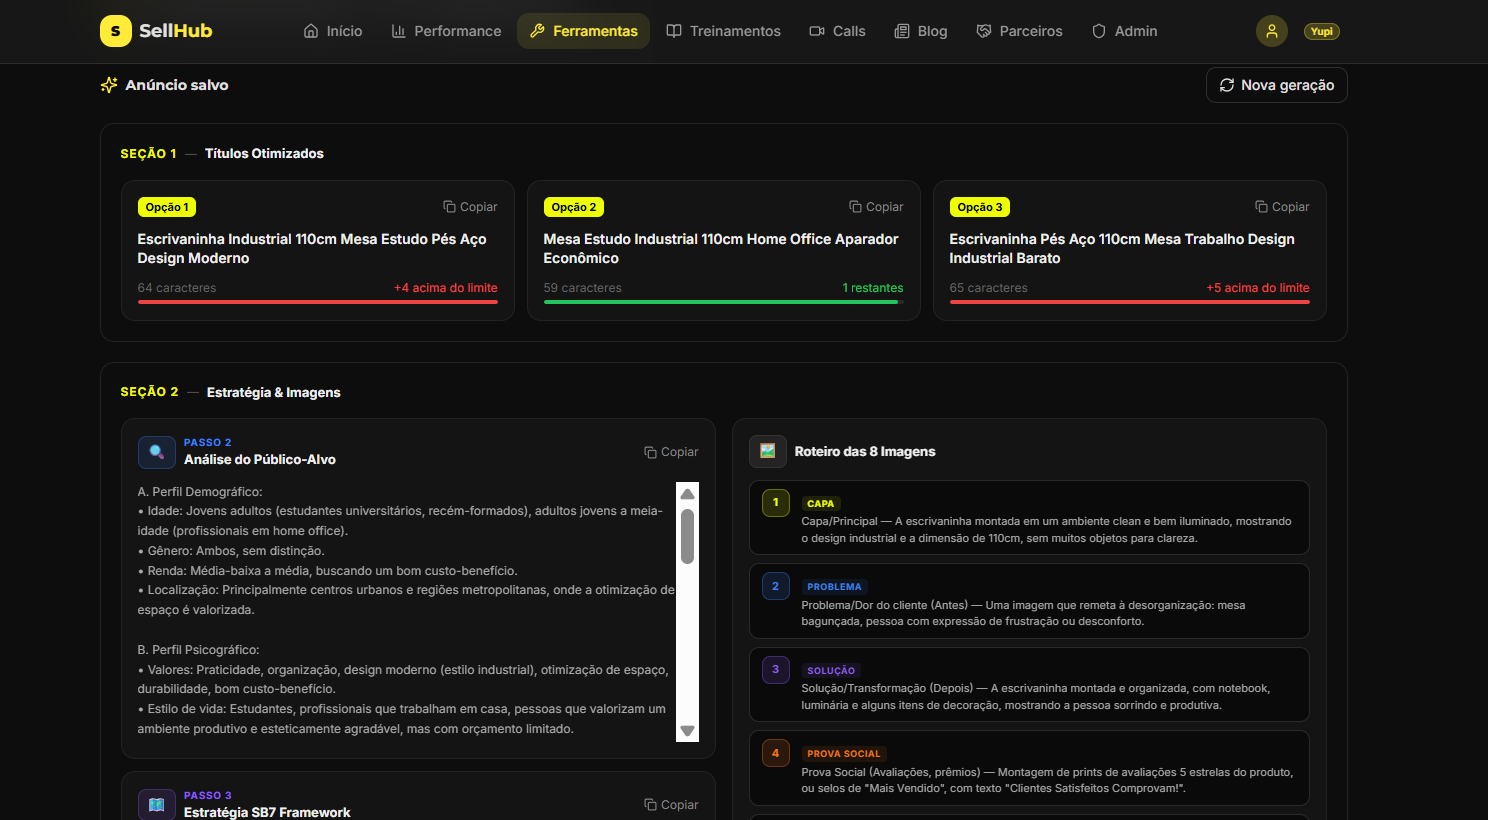This screenshot has height=820, width=1488.
Task: Click the SellHub logo
Action: click(x=156, y=31)
